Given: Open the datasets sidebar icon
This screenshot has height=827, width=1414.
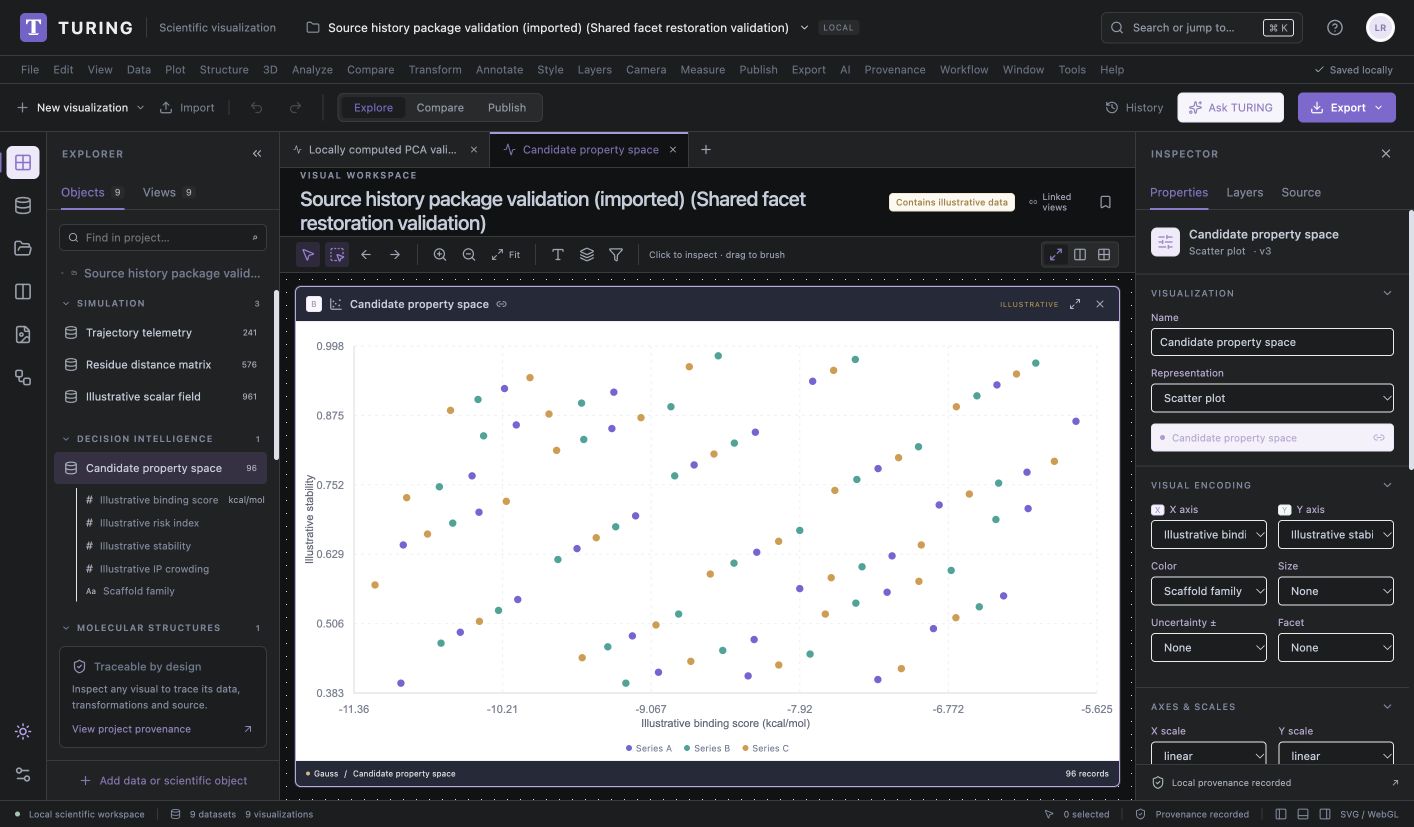Looking at the screenshot, I should coord(23,205).
